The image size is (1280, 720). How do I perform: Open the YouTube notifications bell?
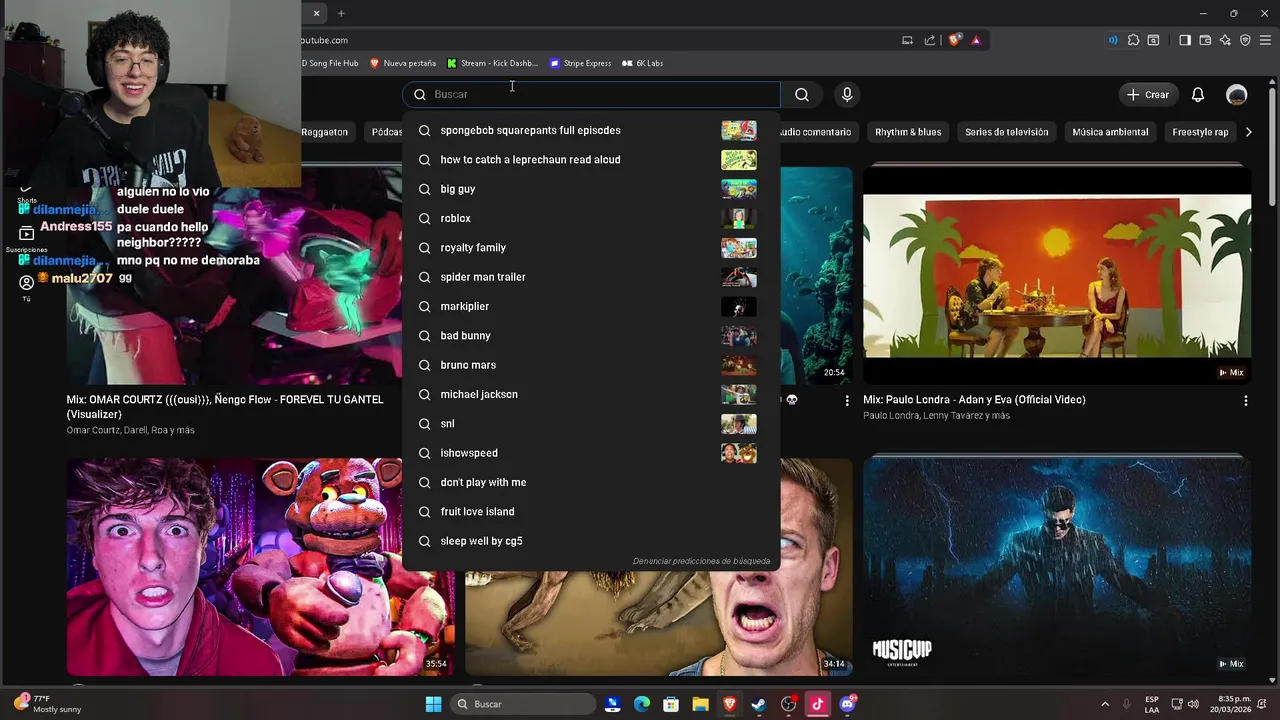pos(1197,94)
